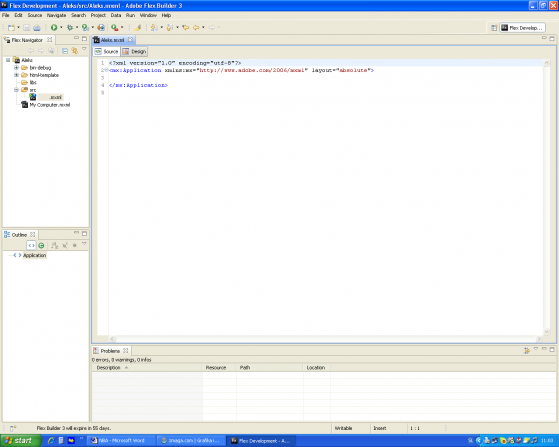Image resolution: width=559 pixels, height=447 pixels.
Task: Toggle Link with Editor in Flex Navigator
Action: (75, 51)
